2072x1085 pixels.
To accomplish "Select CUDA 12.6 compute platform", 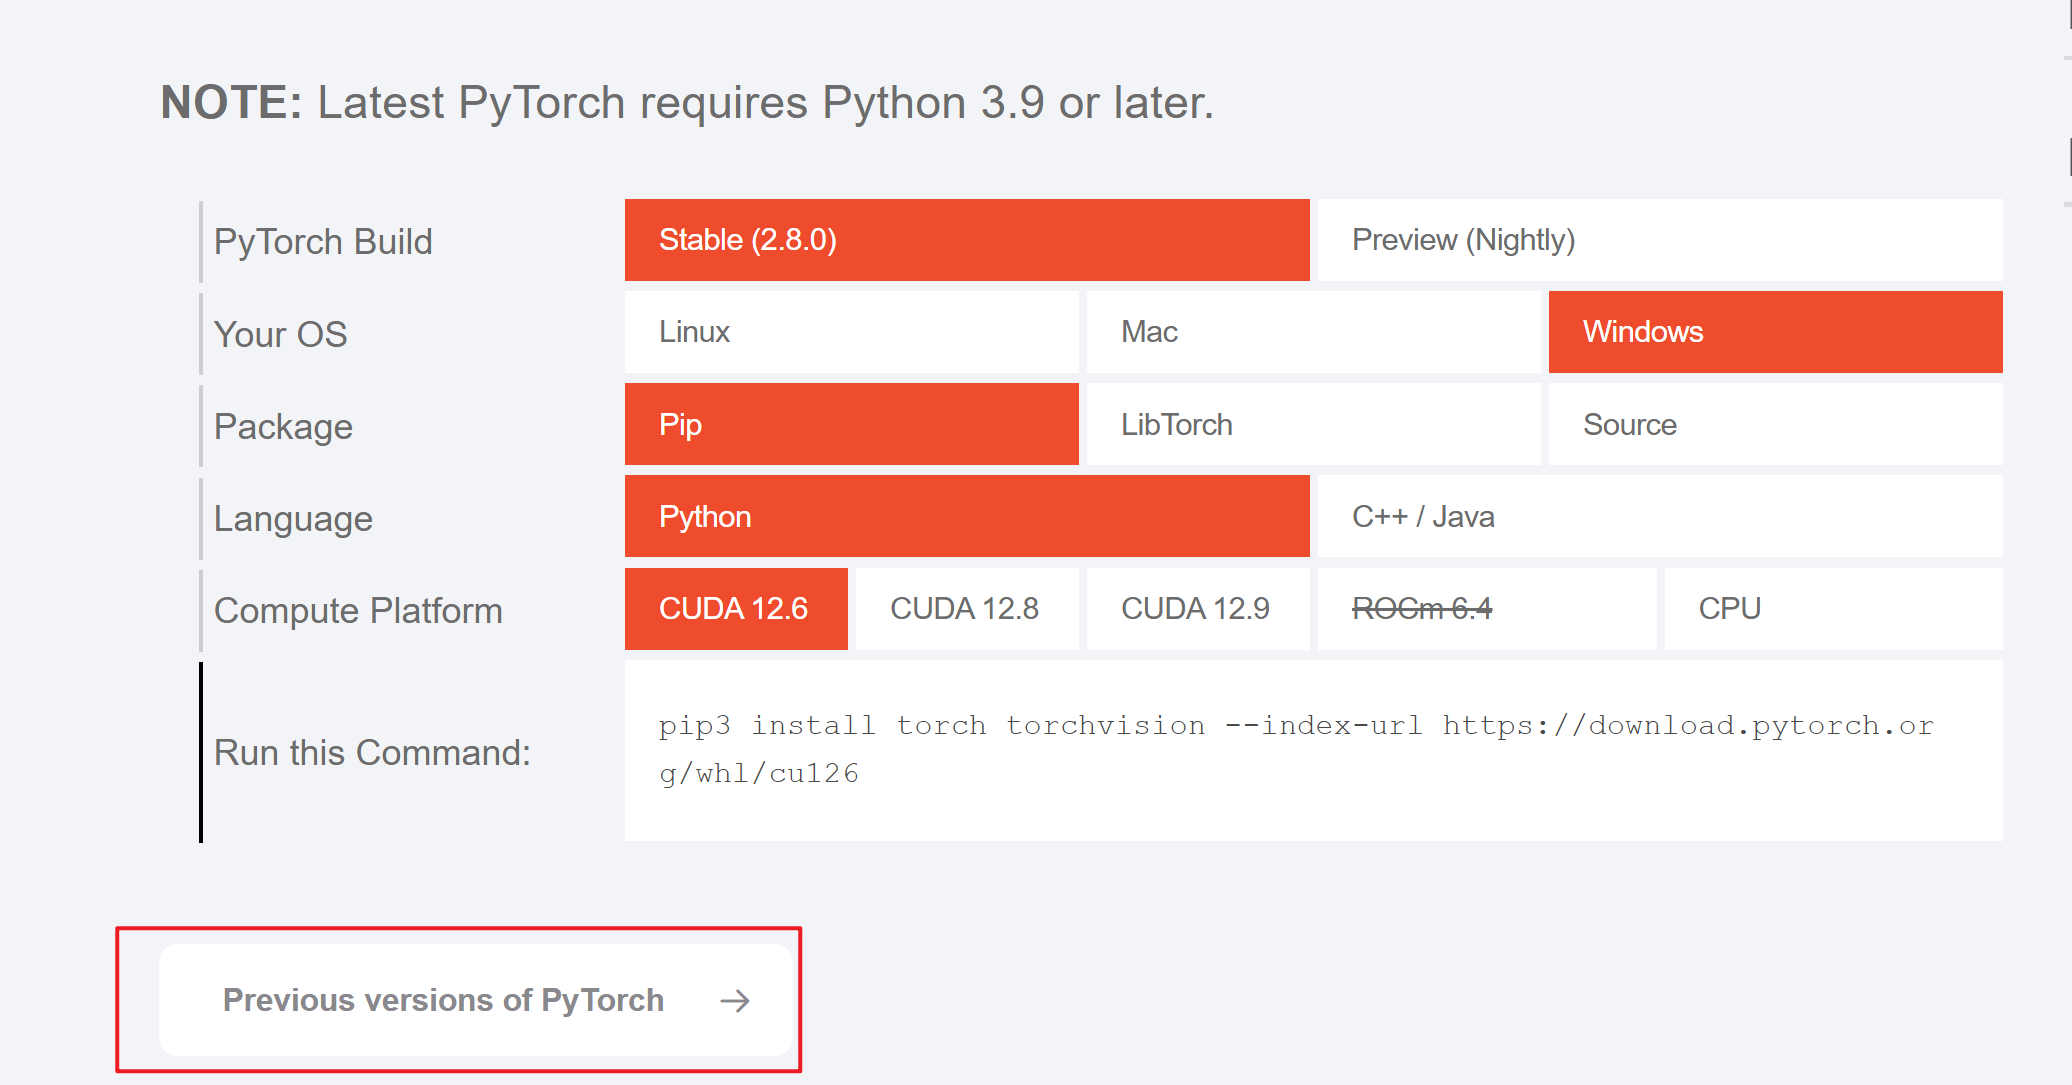I will 736,609.
